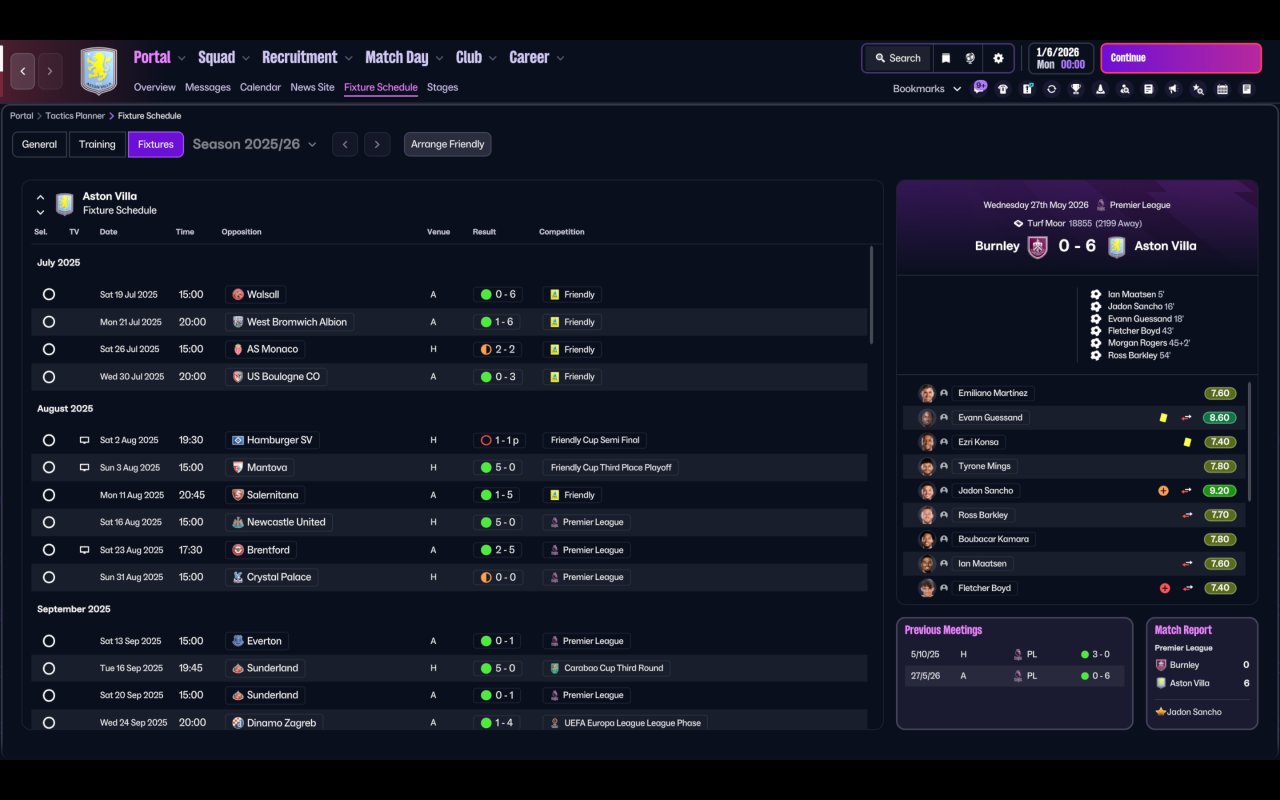Click the Continue button

(x=1181, y=58)
